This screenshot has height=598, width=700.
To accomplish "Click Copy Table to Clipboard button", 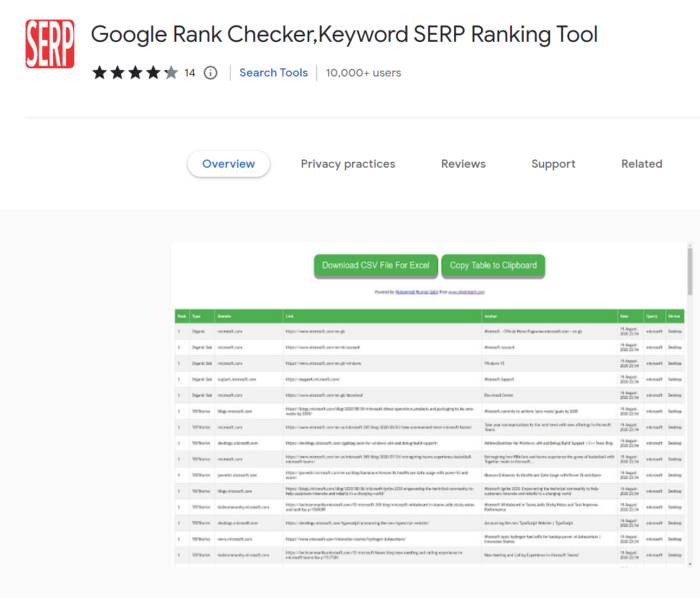I will (x=493, y=266).
